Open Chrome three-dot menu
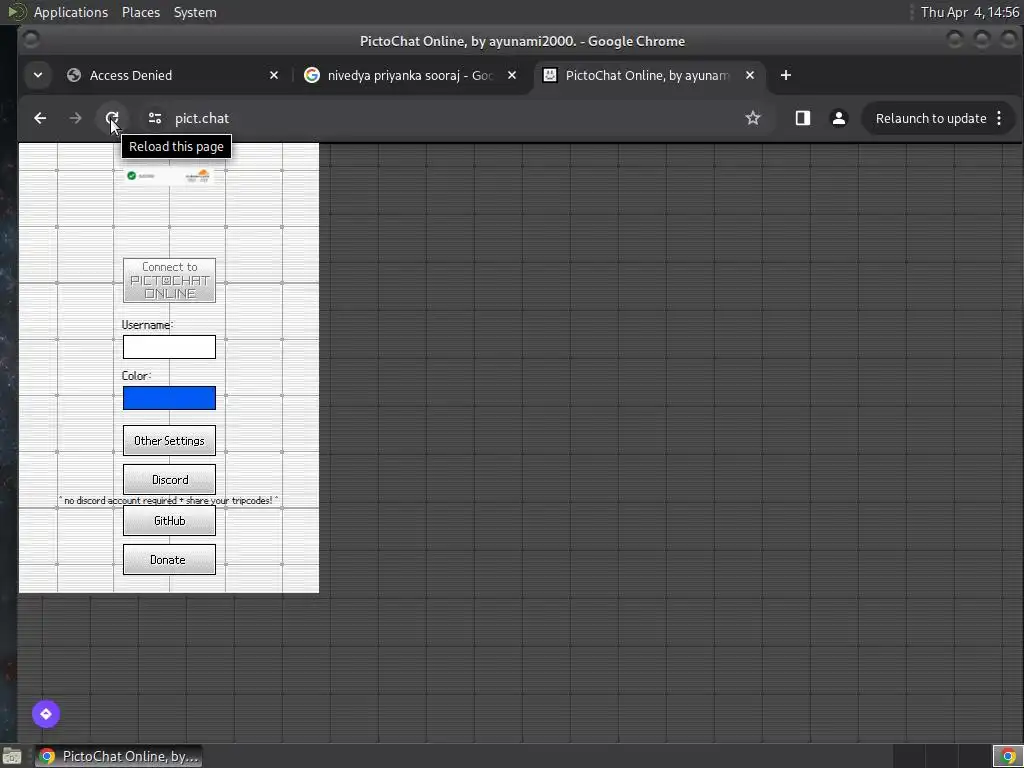 tap(999, 118)
